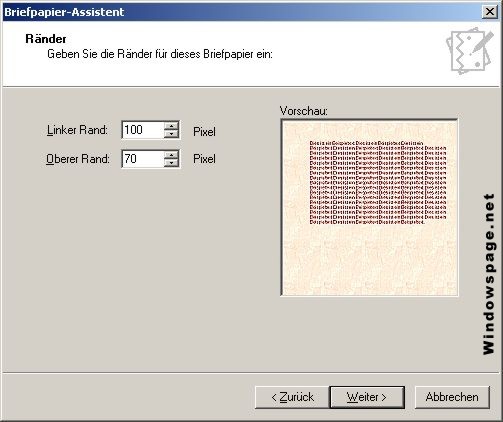Click the red sample text in preview
This screenshot has width=503, height=422.
click(x=378, y=183)
